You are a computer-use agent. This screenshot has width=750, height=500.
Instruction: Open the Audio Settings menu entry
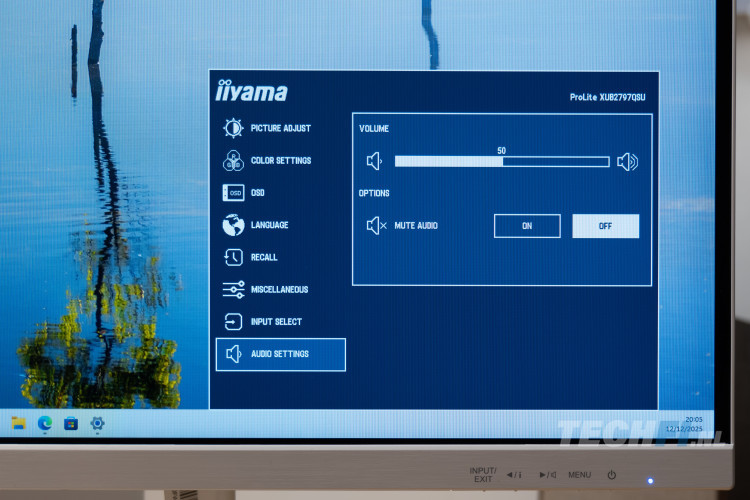tap(280, 354)
